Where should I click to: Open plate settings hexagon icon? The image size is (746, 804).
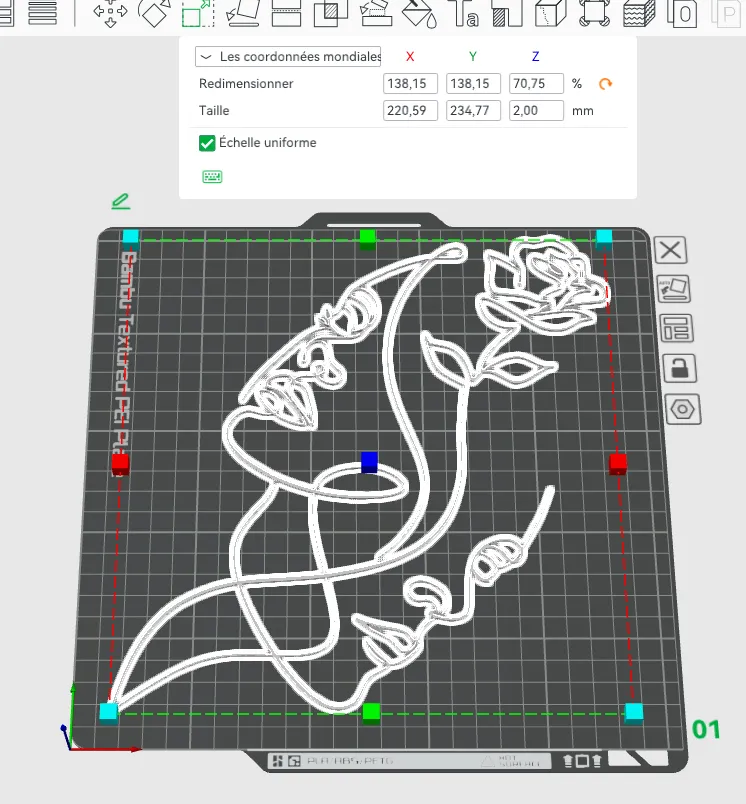(x=683, y=409)
